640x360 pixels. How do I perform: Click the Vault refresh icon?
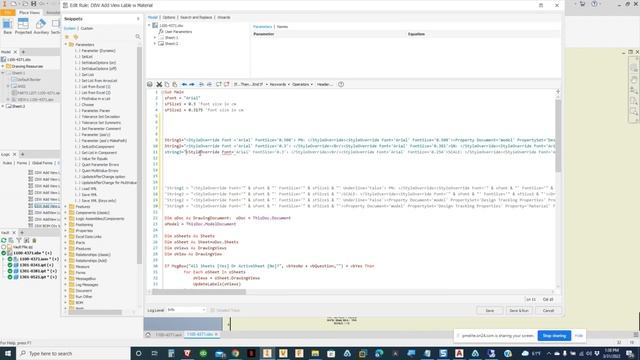tap(4, 240)
